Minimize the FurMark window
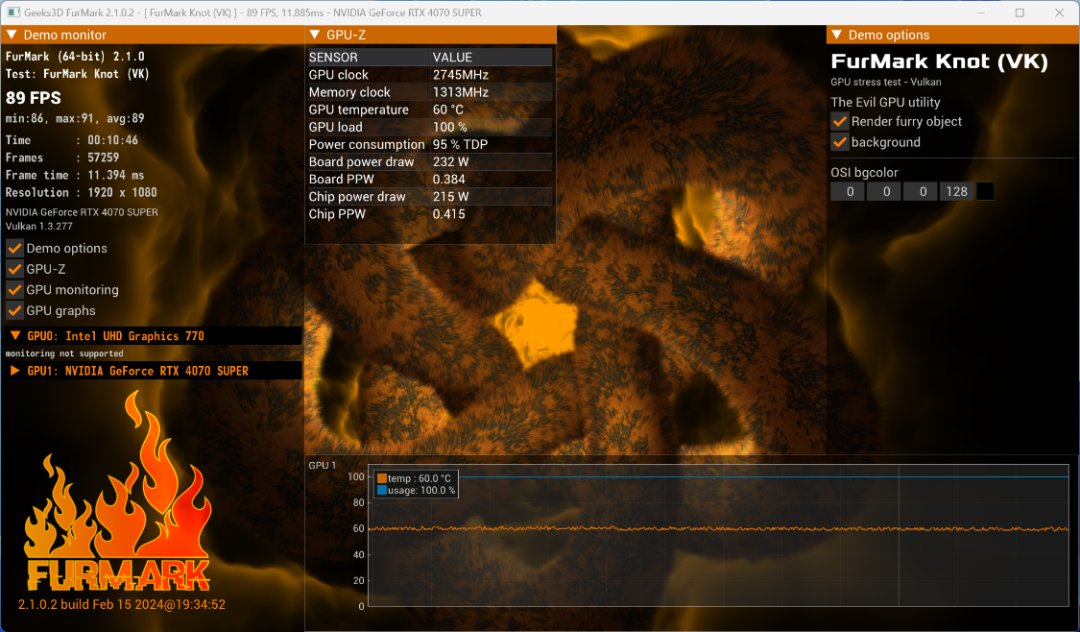 click(981, 12)
